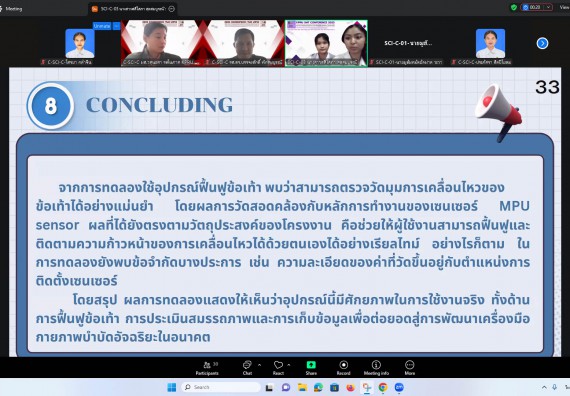Click the Unmute button on the participant tile
Screen dimensions: 570x396
(102, 26)
